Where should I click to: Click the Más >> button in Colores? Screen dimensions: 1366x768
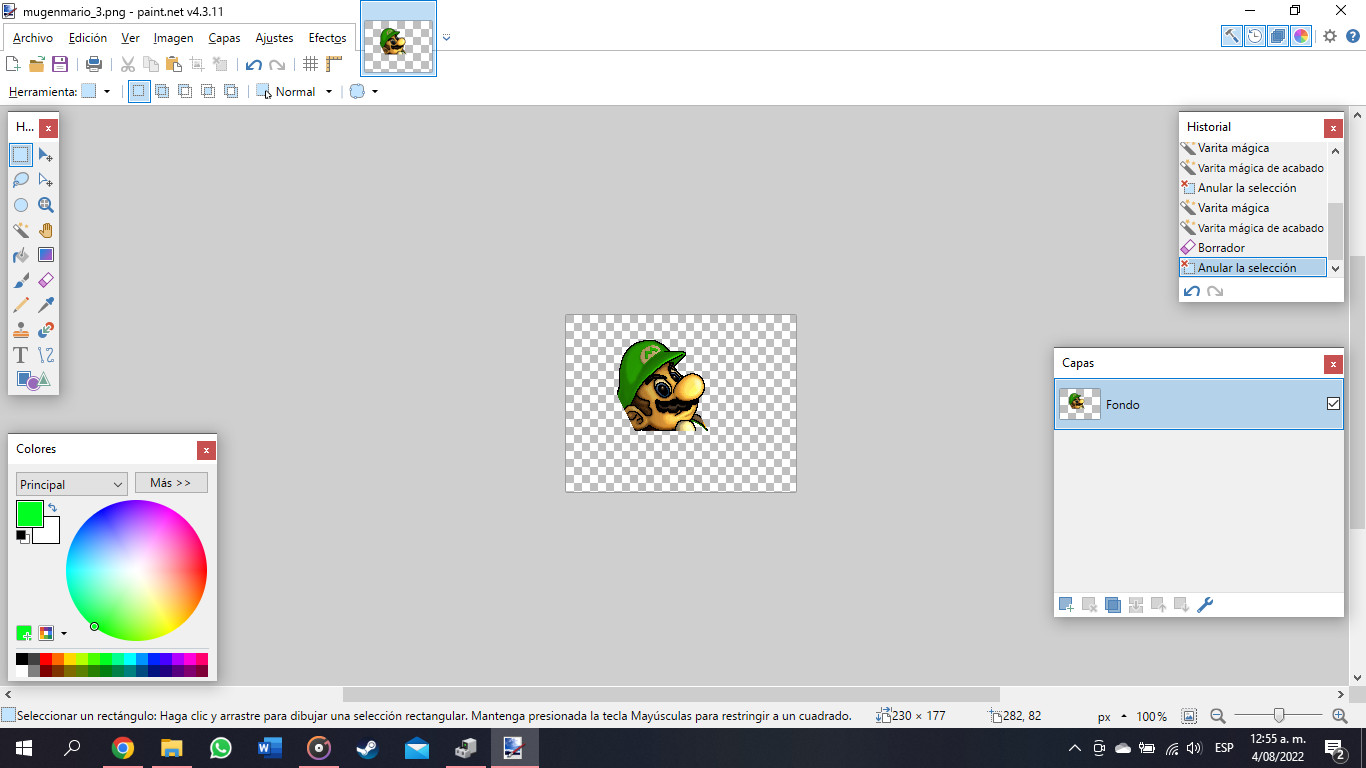click(171, 482)
